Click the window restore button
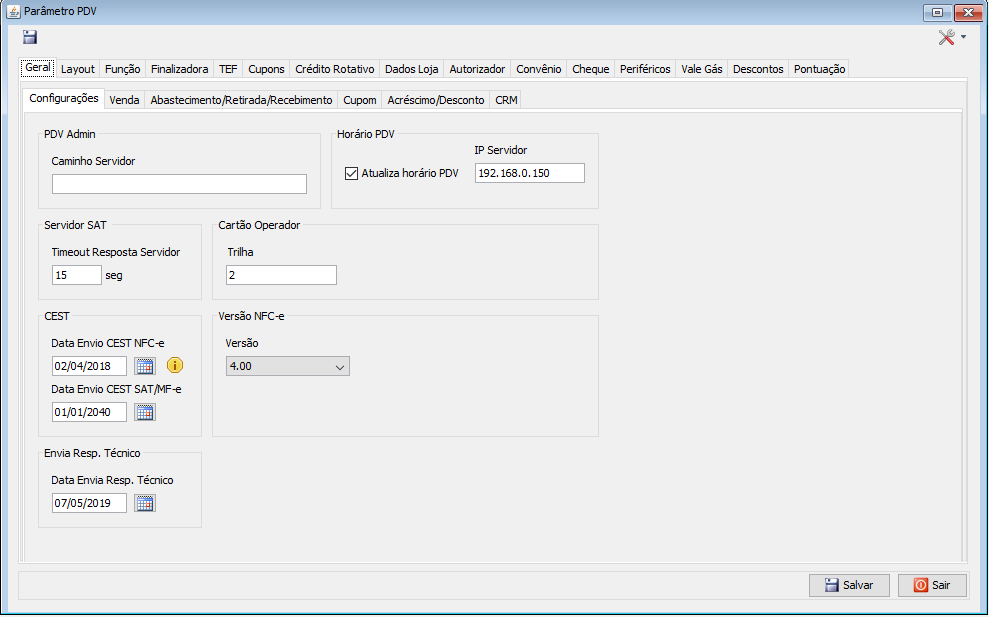989x617 pixels. pos(938,12)
